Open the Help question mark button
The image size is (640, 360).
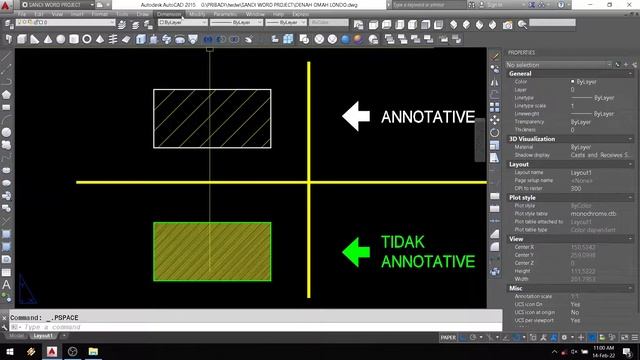pos(561,5)
